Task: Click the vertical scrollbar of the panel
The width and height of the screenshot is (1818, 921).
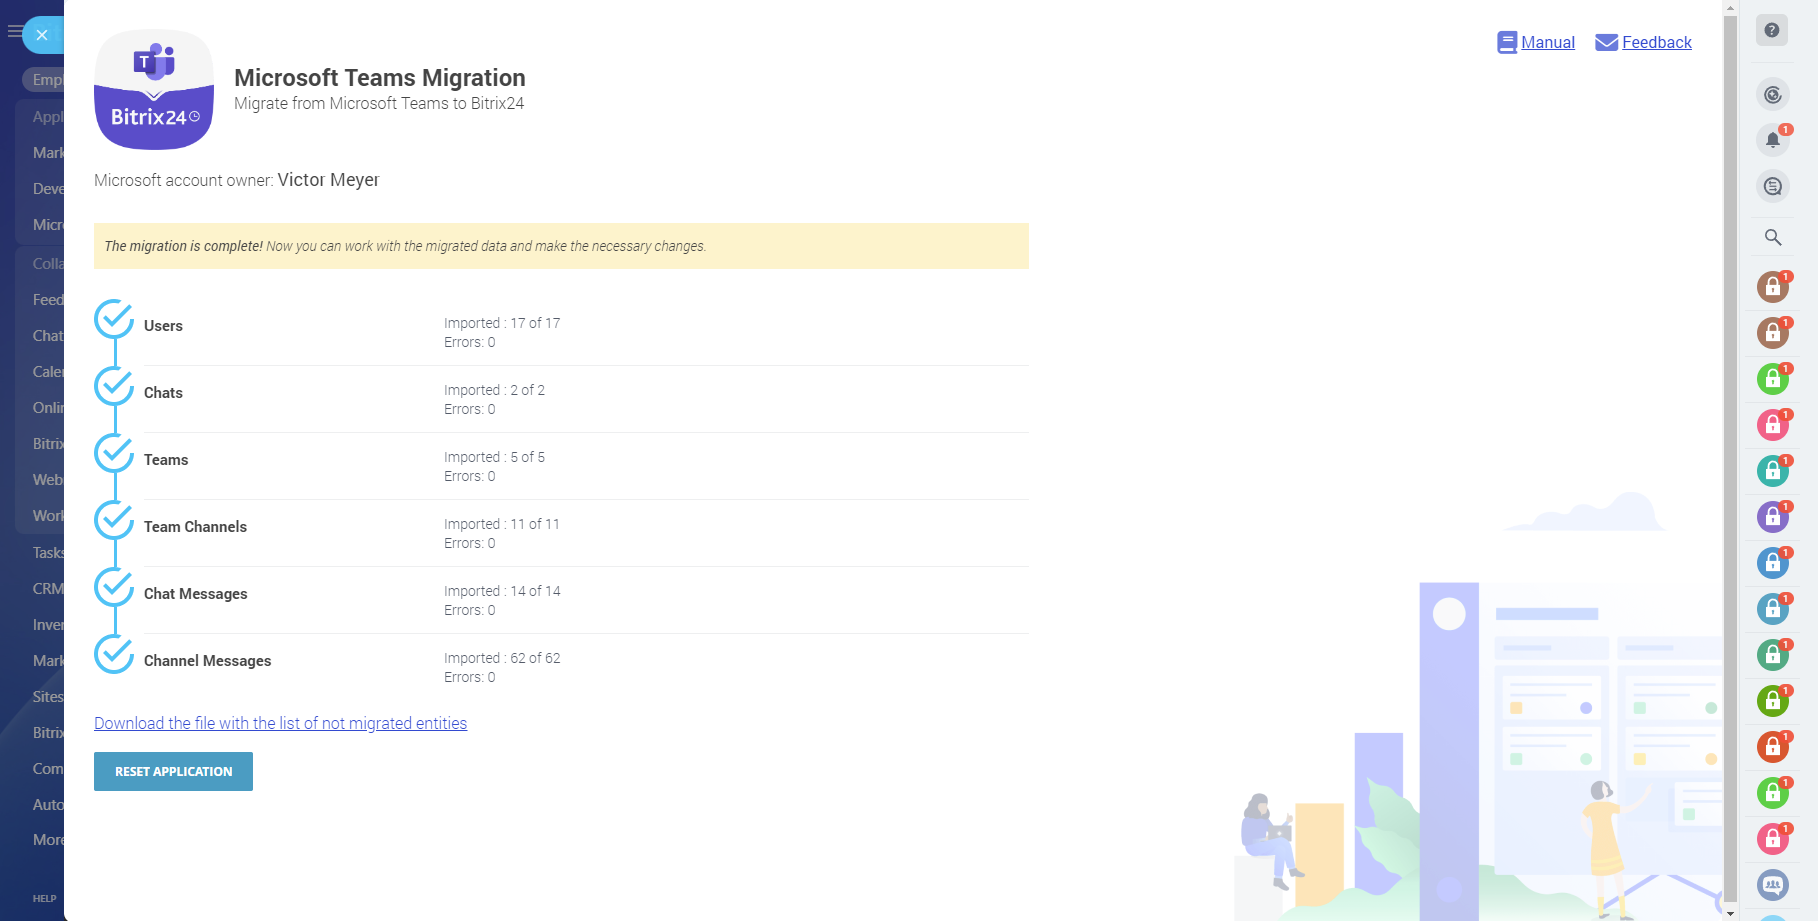Action: pos(1730,450)
